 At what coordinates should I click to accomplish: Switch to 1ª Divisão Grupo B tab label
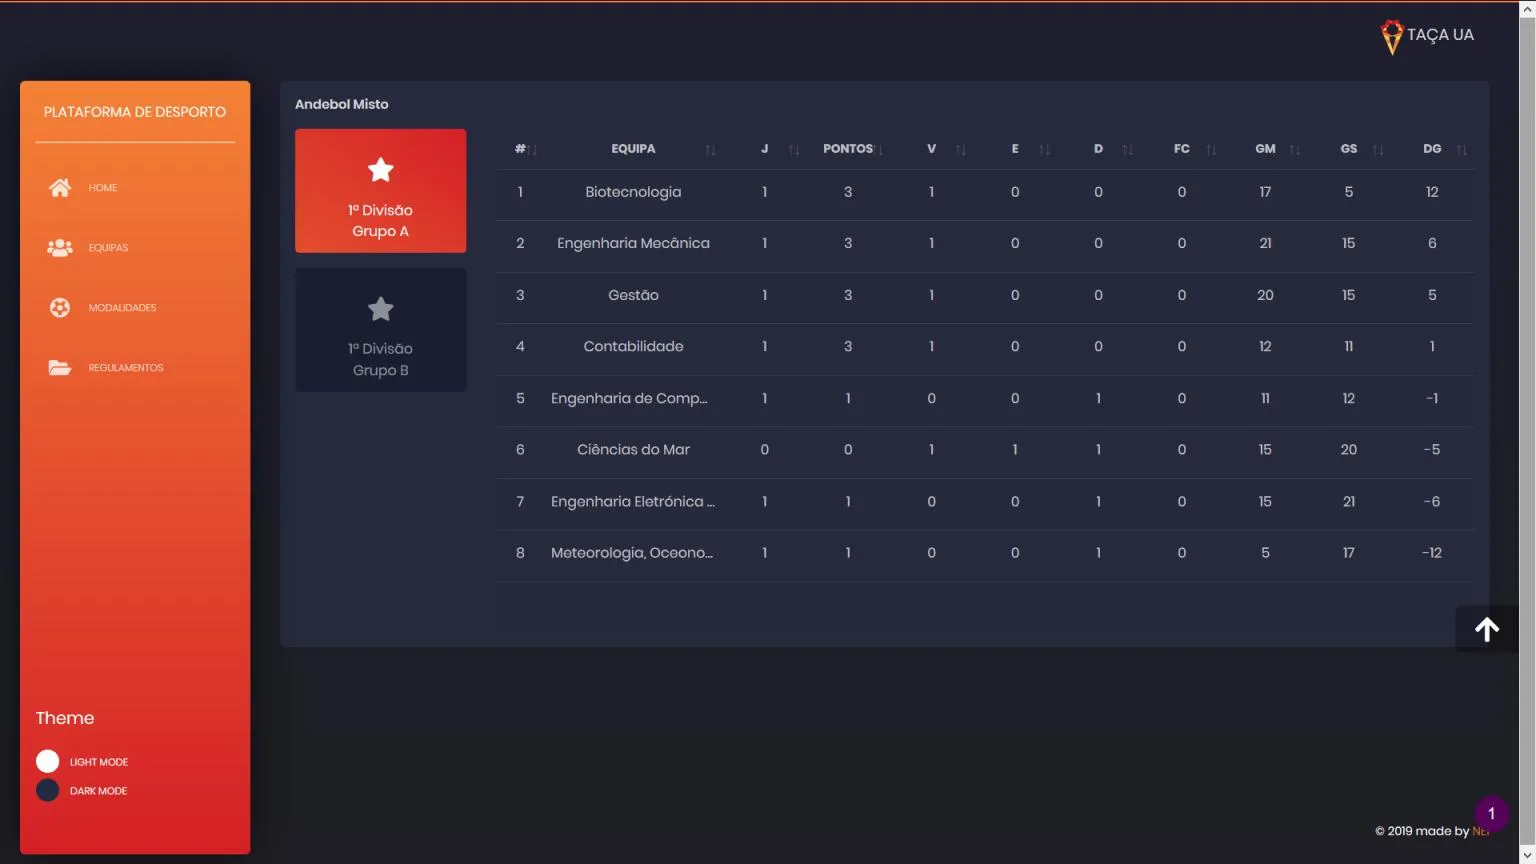tap(380, 359)
